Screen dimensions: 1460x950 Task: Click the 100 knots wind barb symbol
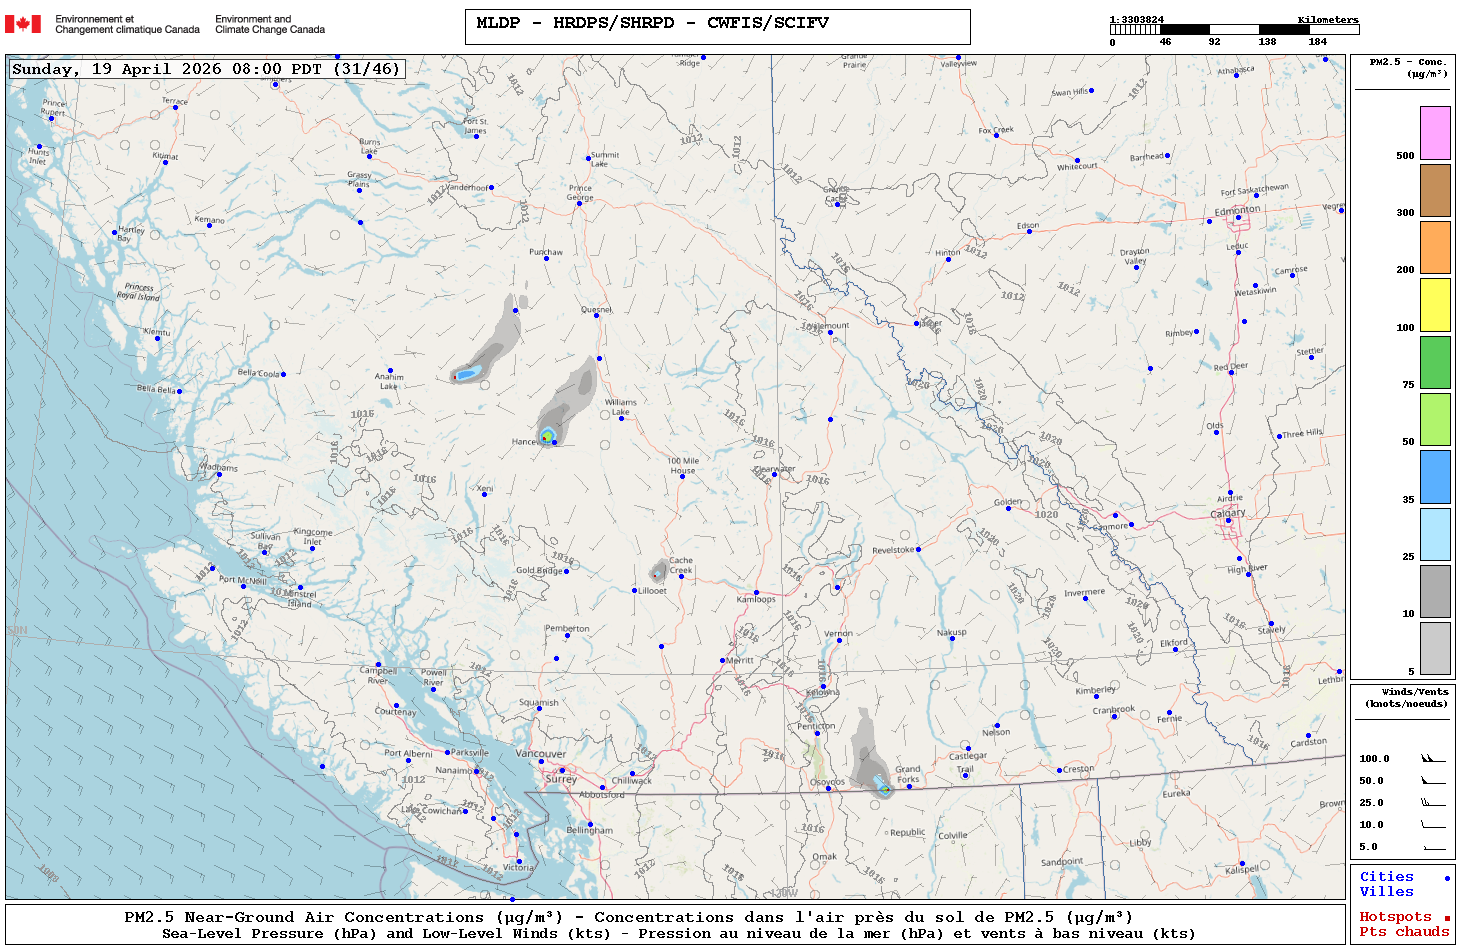point(1433,759)
